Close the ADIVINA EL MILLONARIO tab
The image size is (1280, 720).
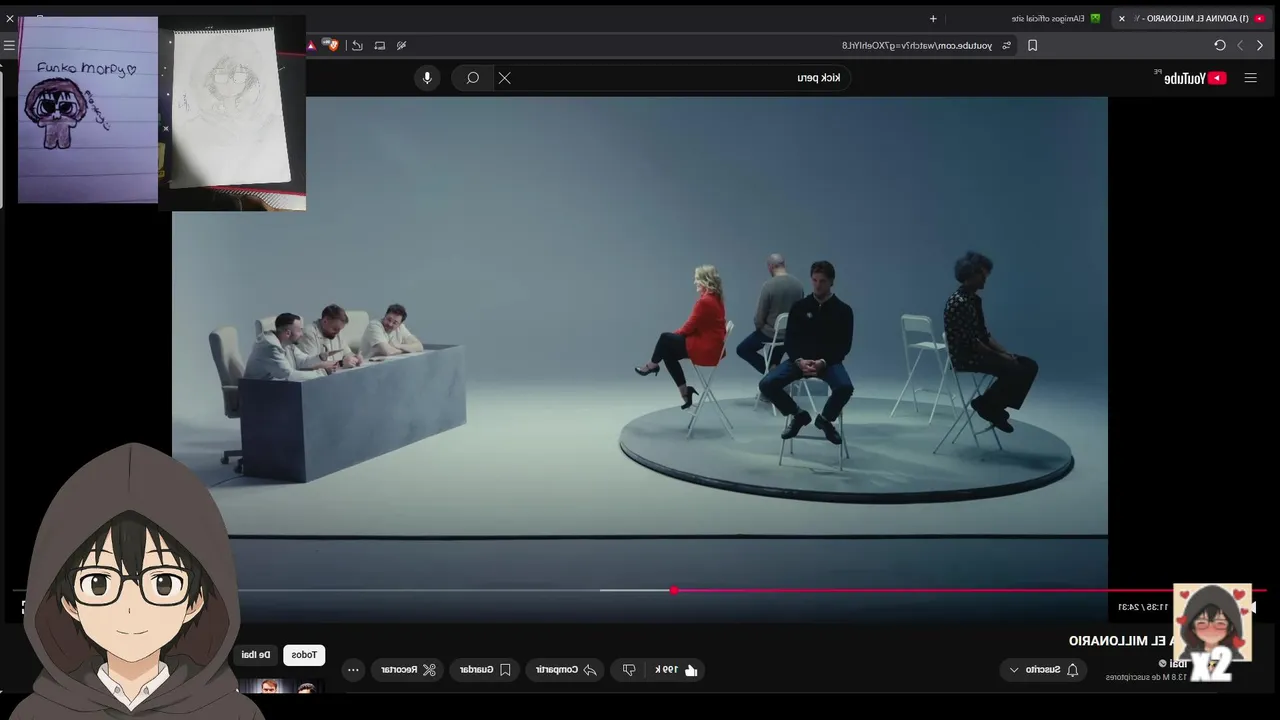click(1122, 18)
